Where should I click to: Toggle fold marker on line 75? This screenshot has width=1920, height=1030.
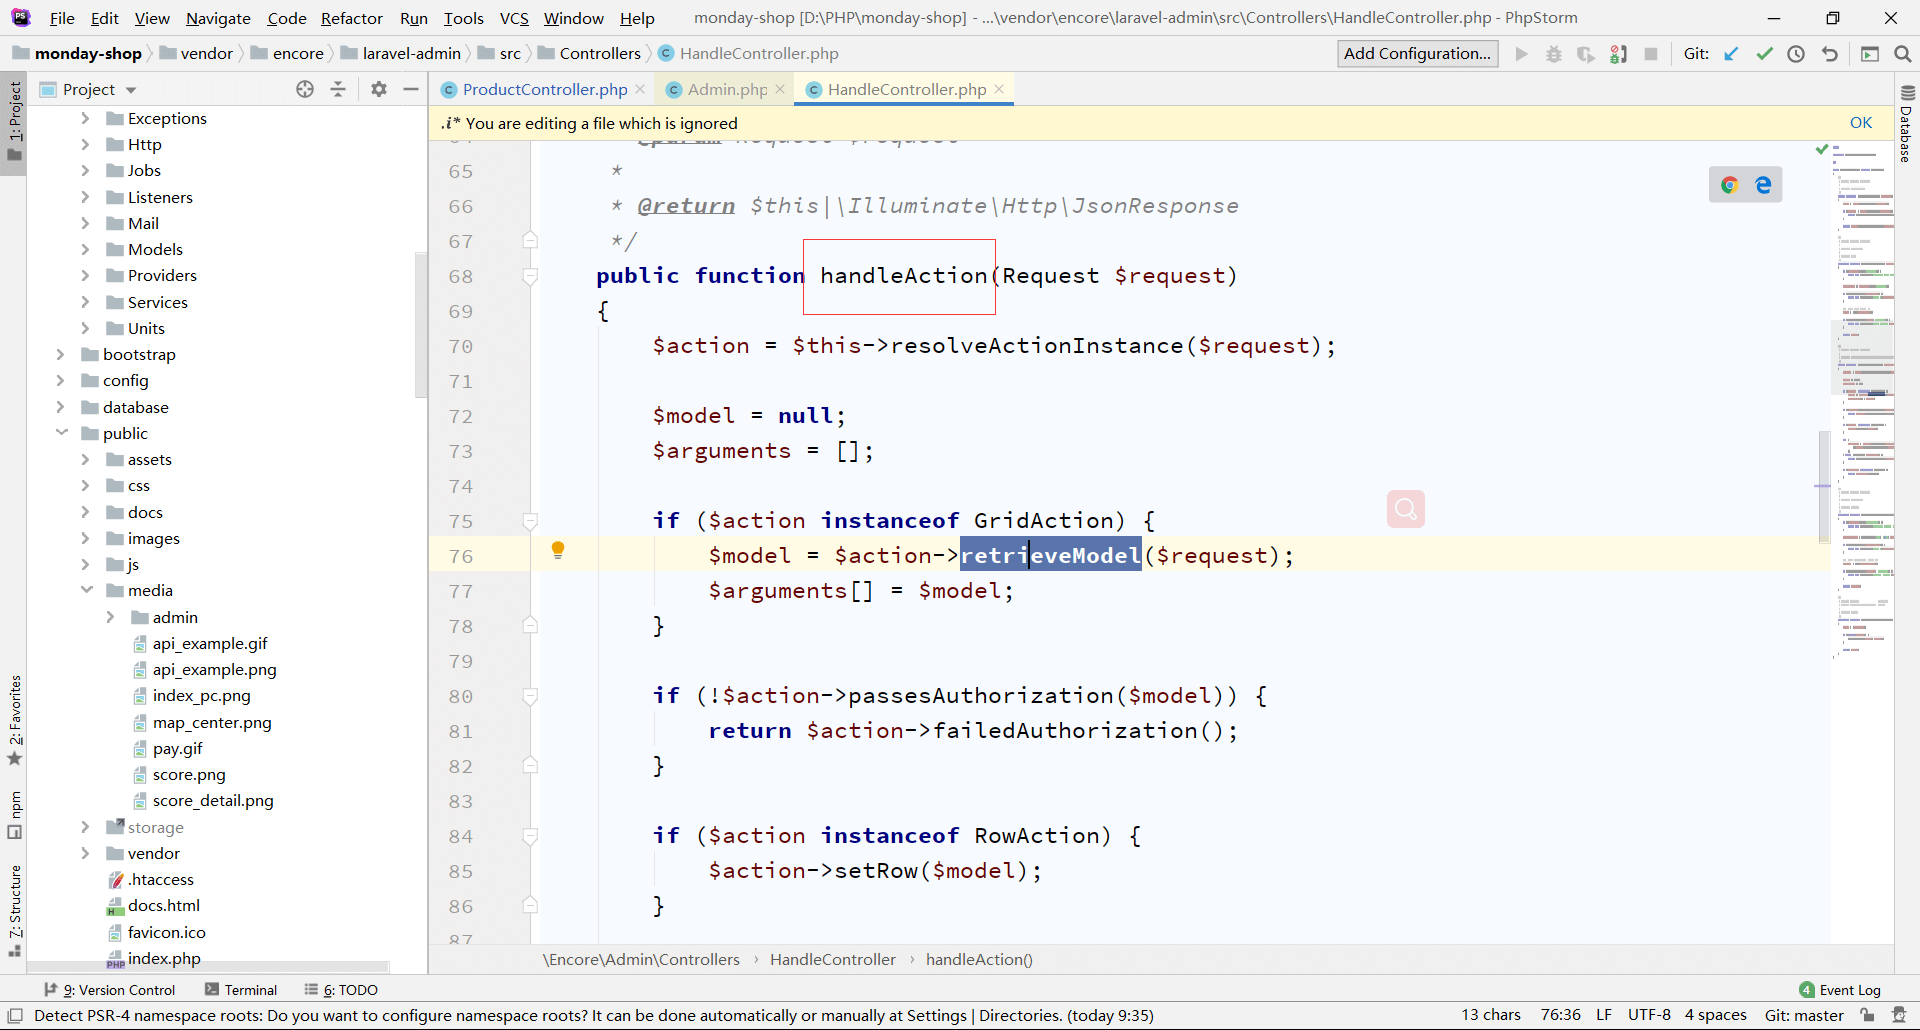coord(531,521)
